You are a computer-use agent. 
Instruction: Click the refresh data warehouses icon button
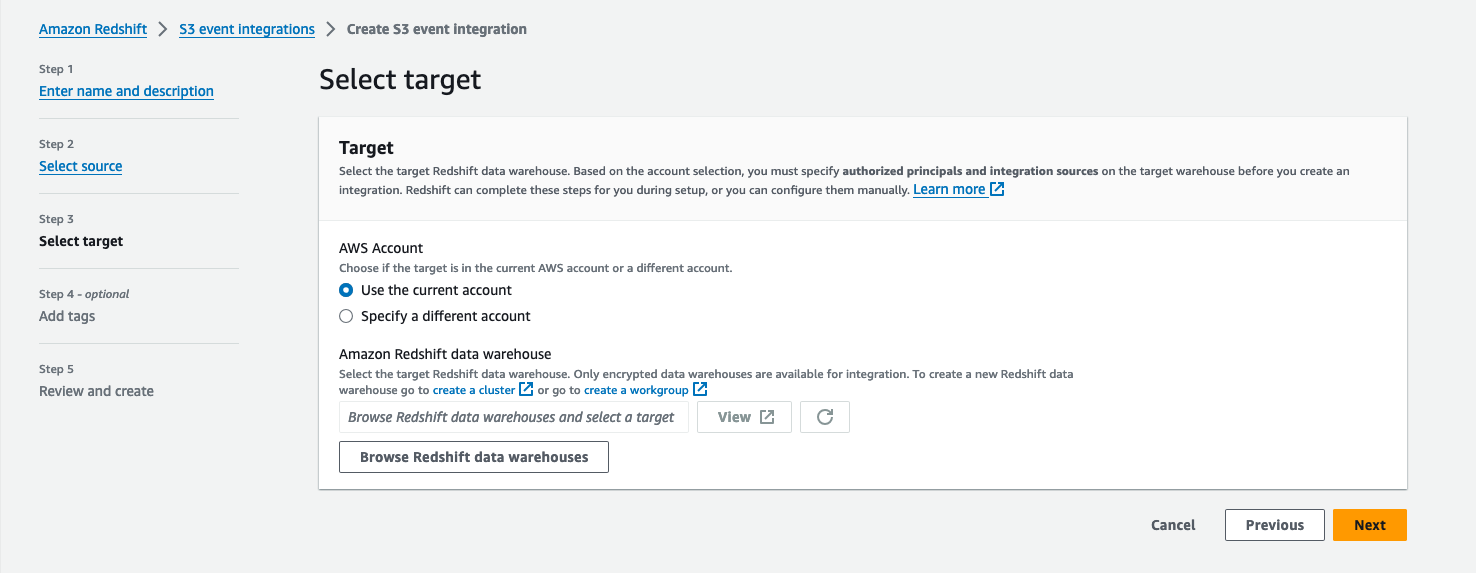click(825, 417)
